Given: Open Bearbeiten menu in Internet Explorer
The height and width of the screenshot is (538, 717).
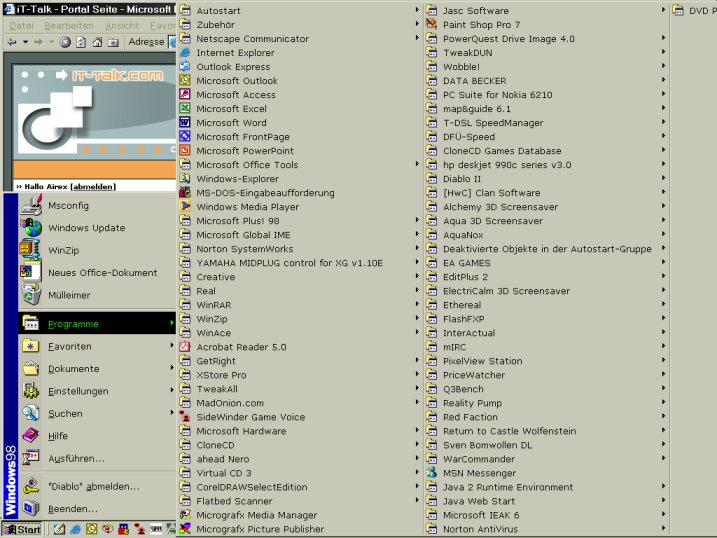Looking at the screenshot, I should tap(69, 26).
